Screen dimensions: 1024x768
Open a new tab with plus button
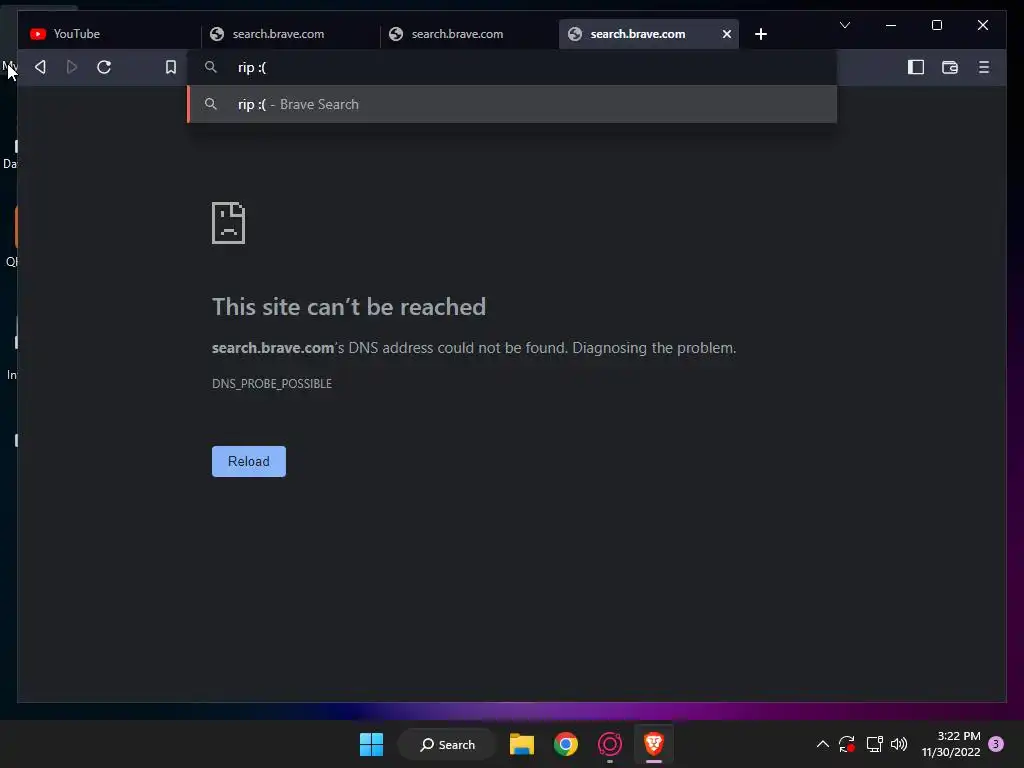[761, 34]
